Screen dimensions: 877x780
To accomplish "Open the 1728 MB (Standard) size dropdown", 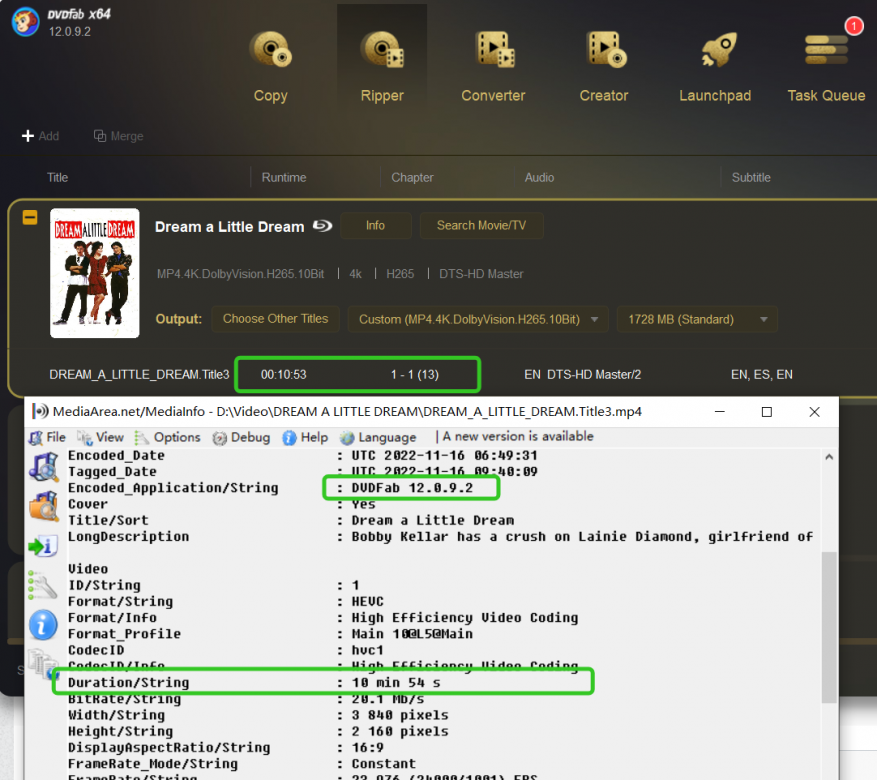I will [x=697, y=319].
